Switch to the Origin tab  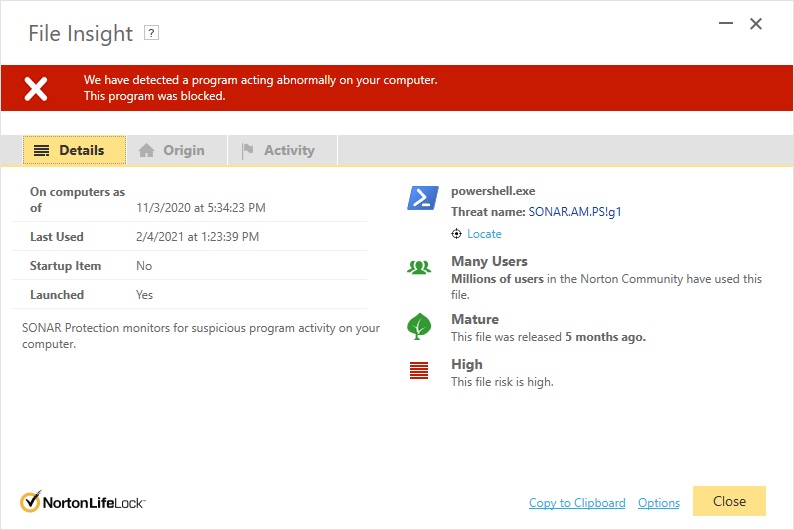click(x=177, y=150)
